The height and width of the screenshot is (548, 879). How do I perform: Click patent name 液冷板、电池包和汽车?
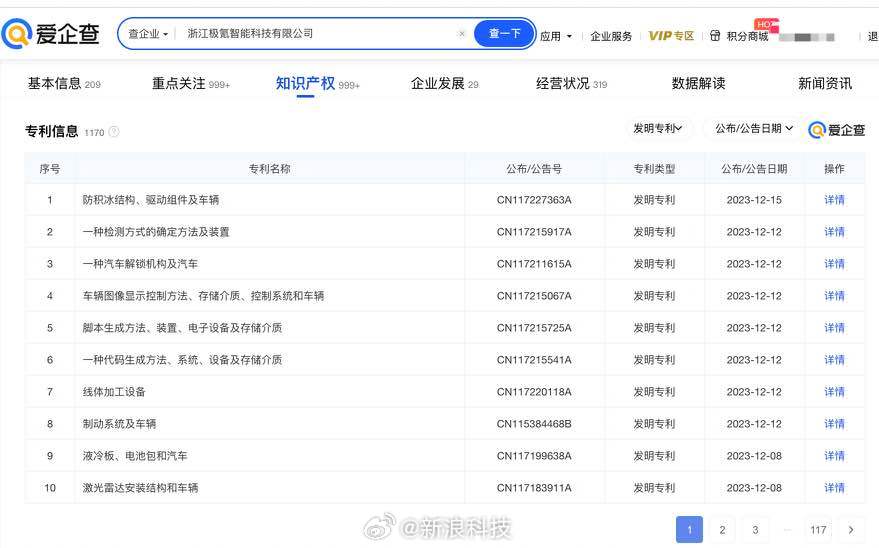point(135,456)
